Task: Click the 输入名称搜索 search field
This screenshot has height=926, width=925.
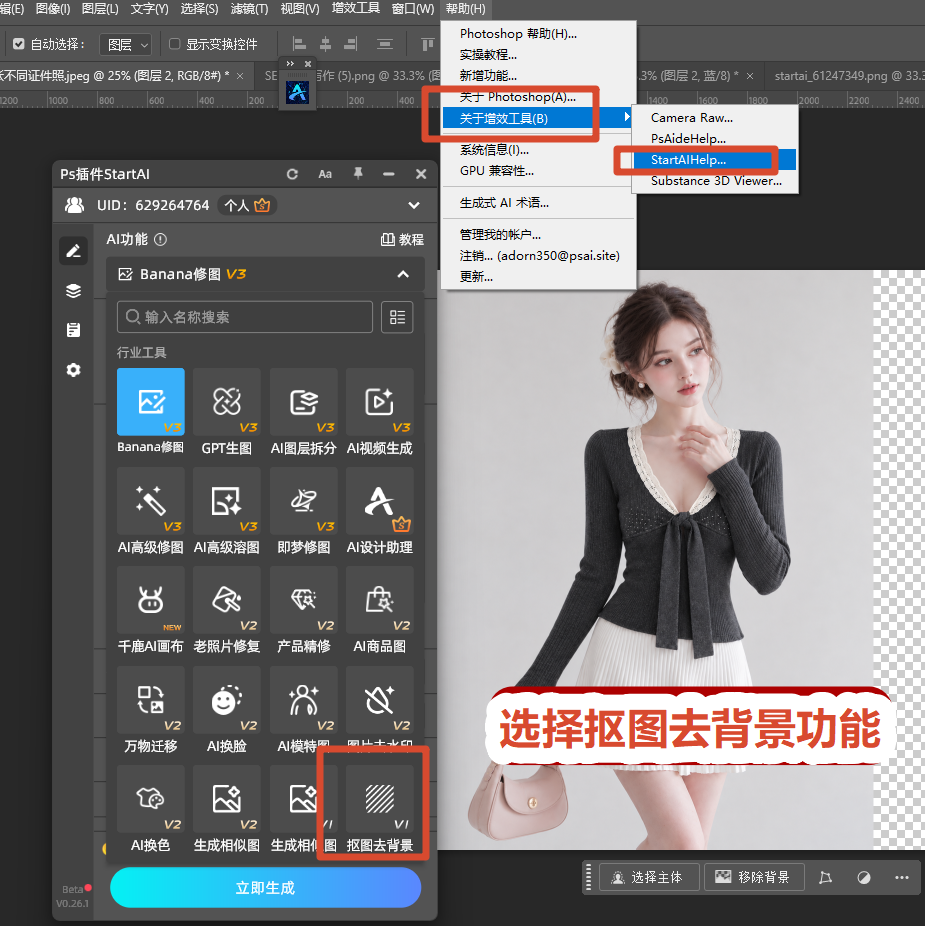Action: pos(245,317)
